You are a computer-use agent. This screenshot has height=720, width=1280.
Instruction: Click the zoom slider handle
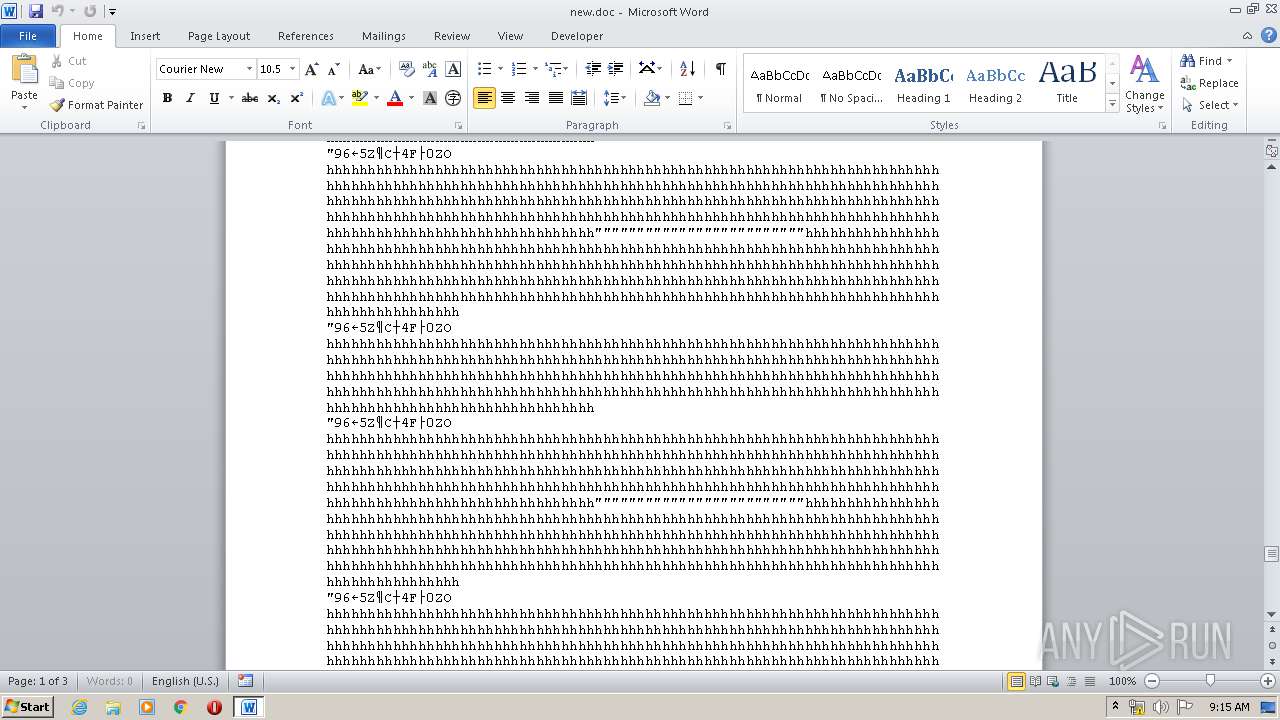pos(1210,681)
